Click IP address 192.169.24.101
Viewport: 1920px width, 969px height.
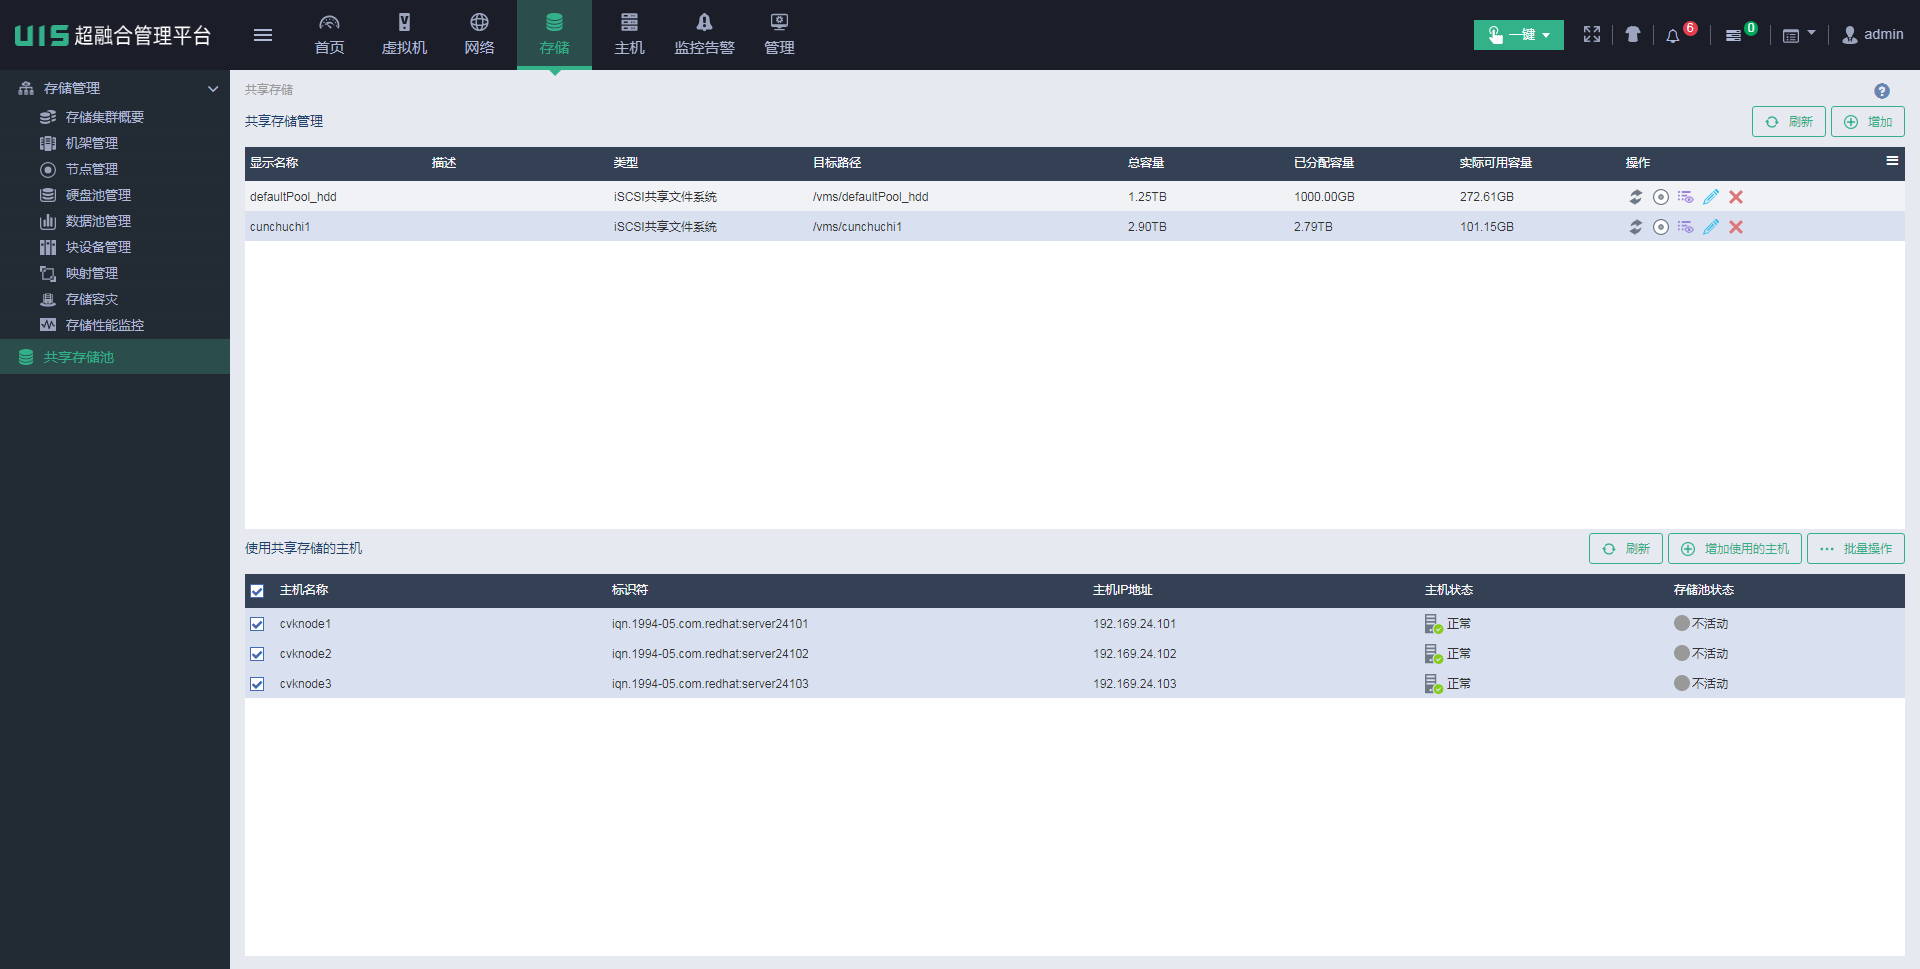[x=1134, y=624]
